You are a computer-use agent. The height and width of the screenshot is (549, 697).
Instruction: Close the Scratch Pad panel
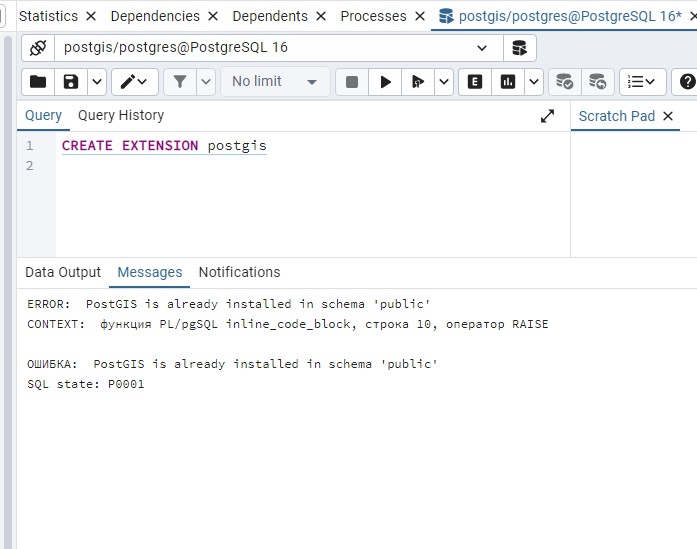pyautogui.click(x=668, y=116)
